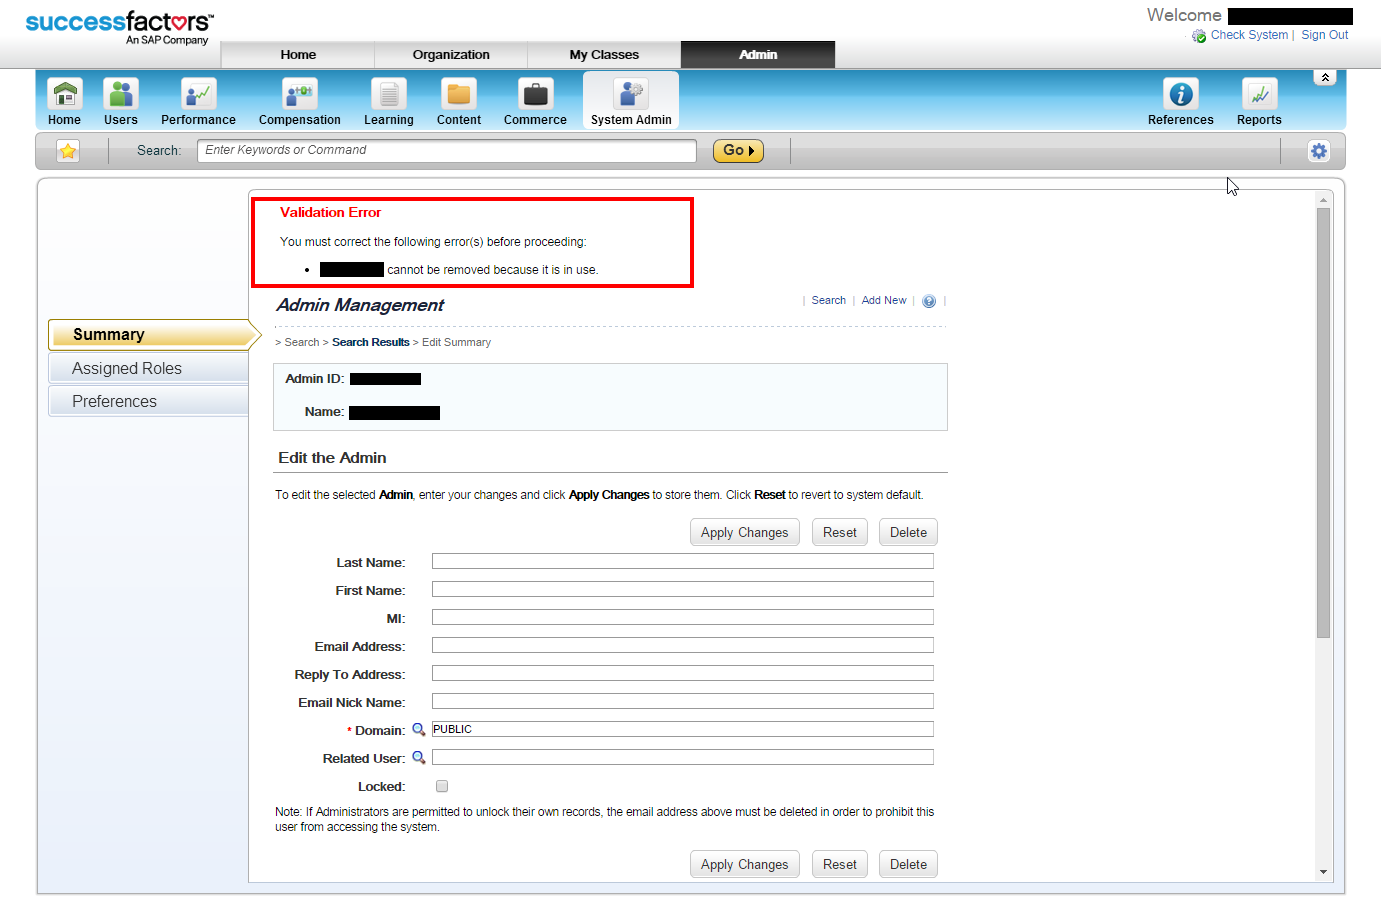Open the Content toolbar icon
The image size is (1381, 901).
point(459,94)
